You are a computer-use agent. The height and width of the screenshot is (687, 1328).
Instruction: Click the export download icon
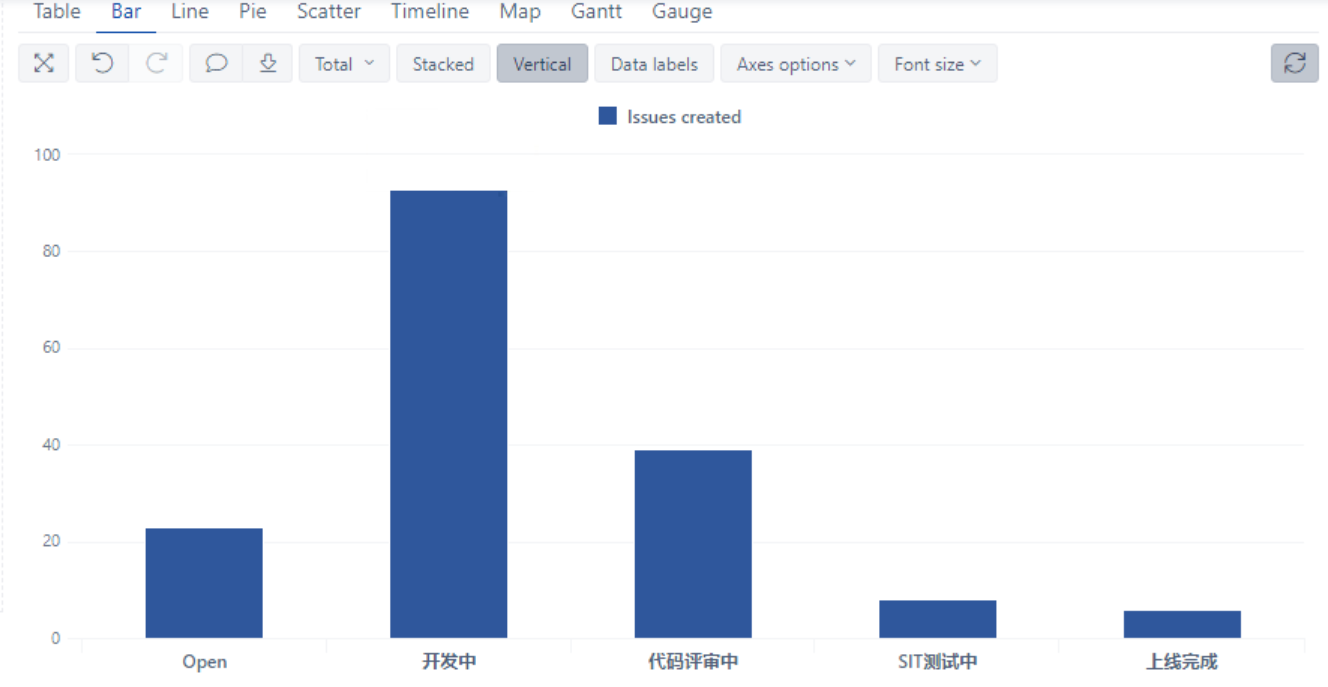click(x=267, y=64)
